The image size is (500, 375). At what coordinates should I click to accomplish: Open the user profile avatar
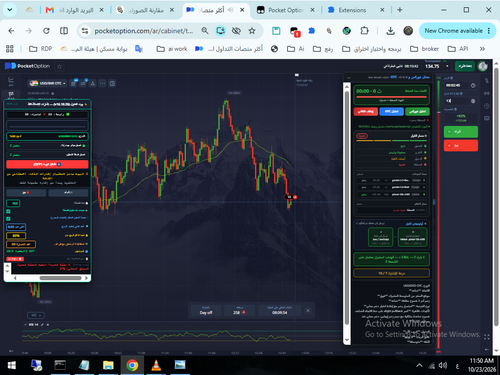click(x=482, y=66)
